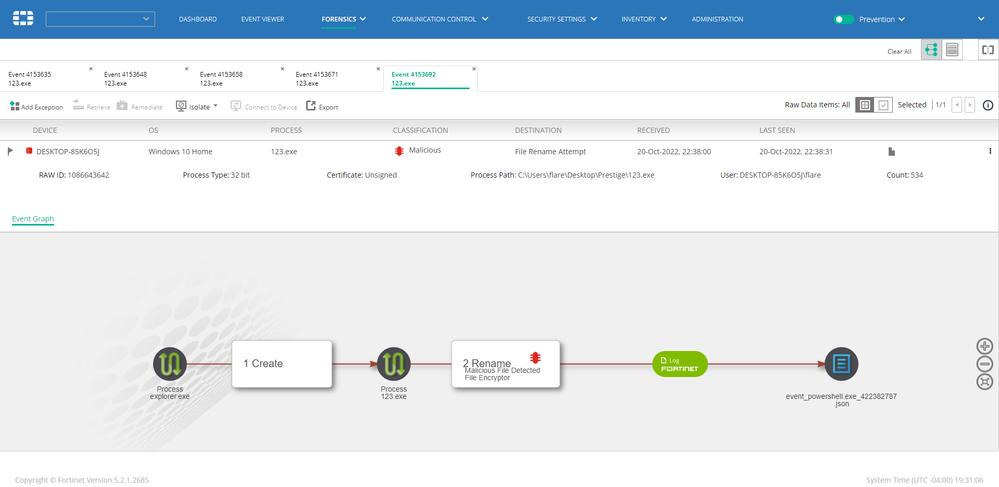Open the document icon in the event row
This screenshot has height=487, width=999.
(x=892, y=151)
